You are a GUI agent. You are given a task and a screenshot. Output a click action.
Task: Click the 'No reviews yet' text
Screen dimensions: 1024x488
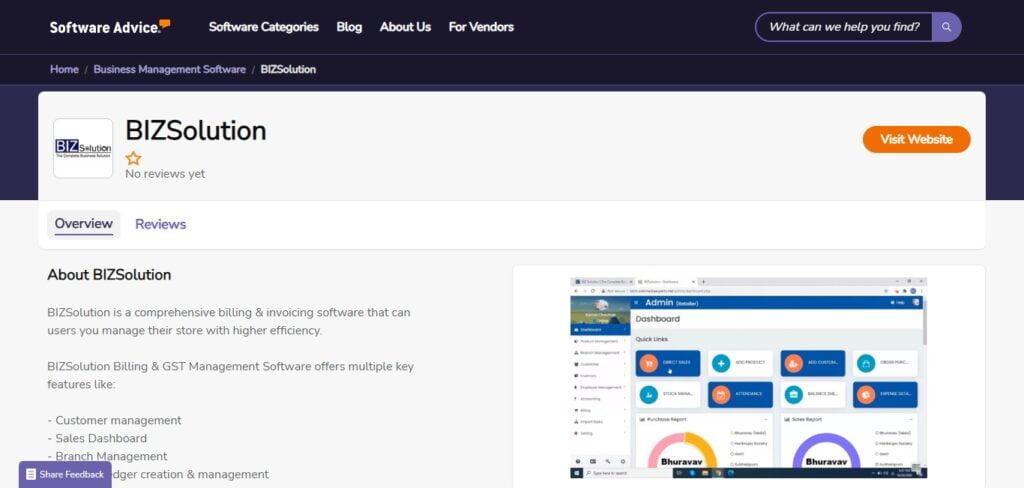coord(165,174)
